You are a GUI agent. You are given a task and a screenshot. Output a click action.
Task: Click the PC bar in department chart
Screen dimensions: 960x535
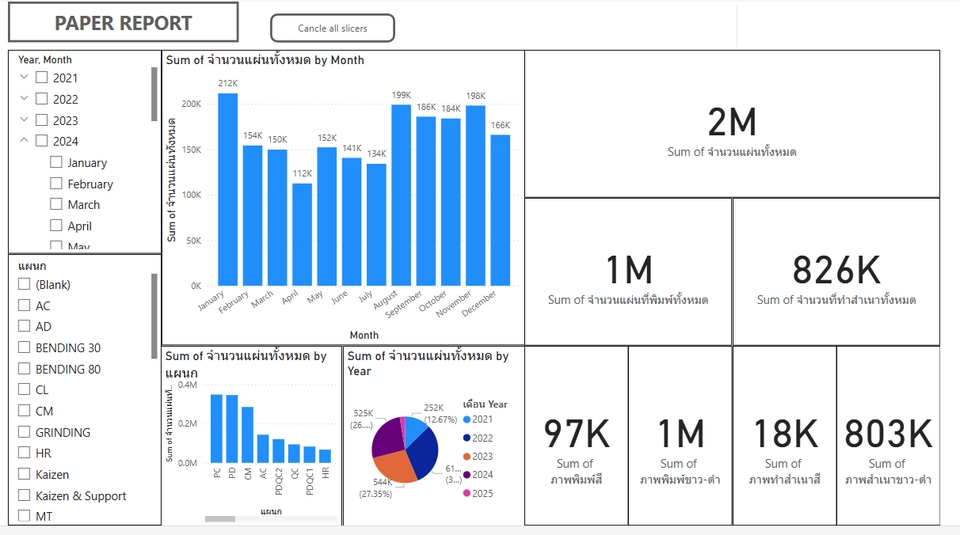click(x=217, y=428)
